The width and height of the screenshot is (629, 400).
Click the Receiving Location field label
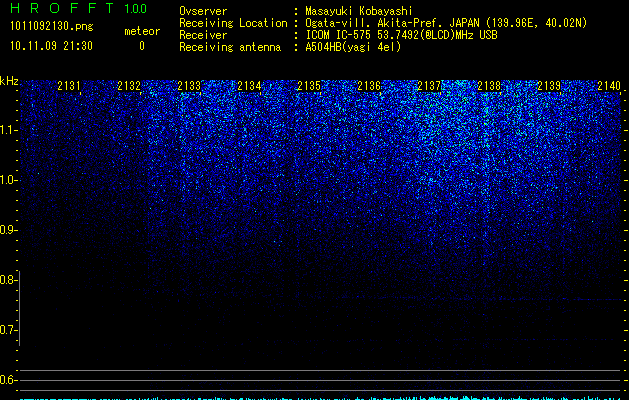coord(233,23)
